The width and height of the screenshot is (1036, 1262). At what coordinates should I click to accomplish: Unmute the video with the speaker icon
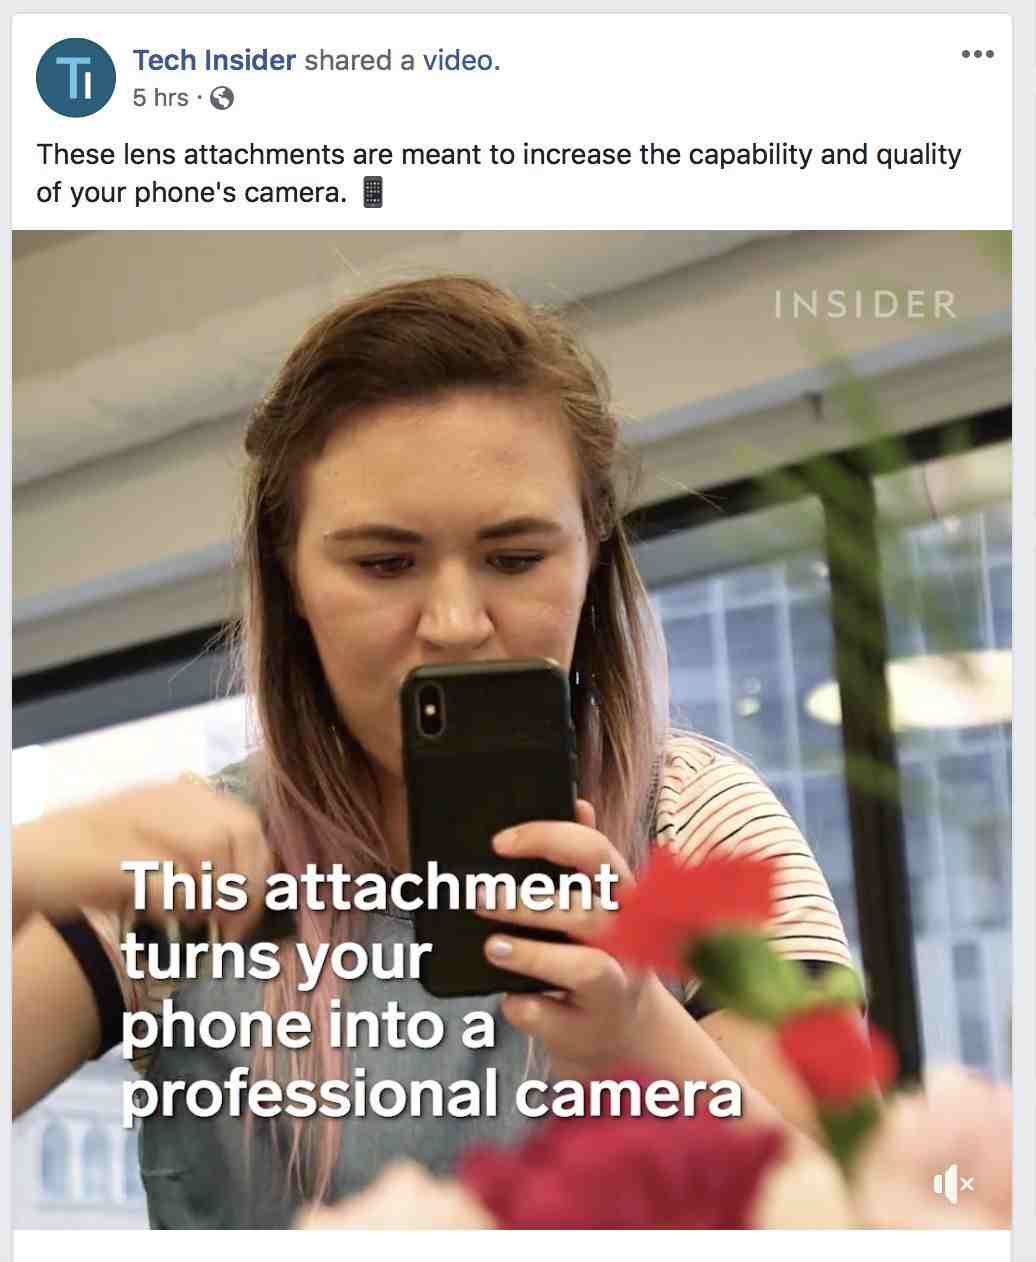(x=952, y=1185)
